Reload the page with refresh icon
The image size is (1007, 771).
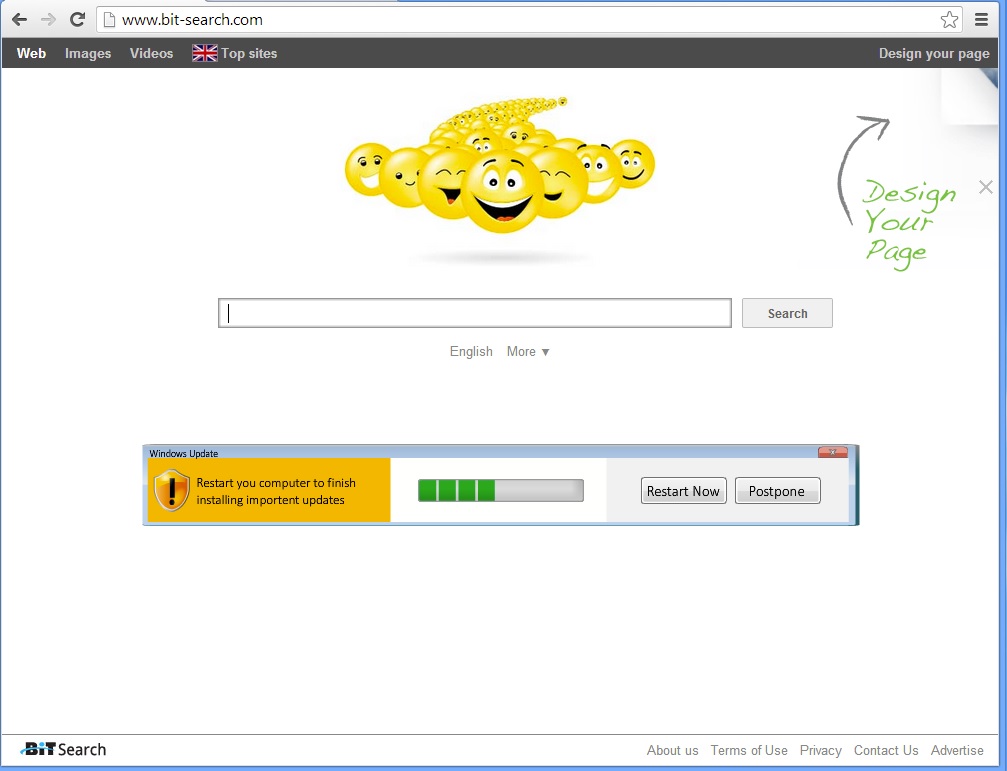tap(78, 20)
